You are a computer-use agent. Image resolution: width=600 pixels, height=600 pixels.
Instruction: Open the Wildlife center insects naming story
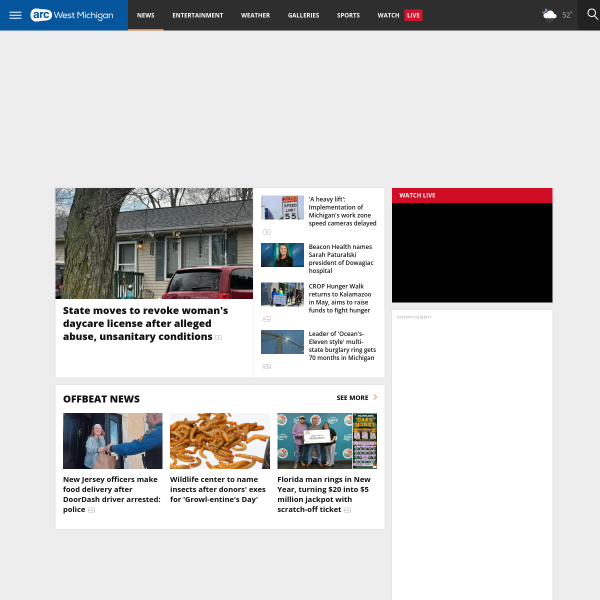(218, 489)
